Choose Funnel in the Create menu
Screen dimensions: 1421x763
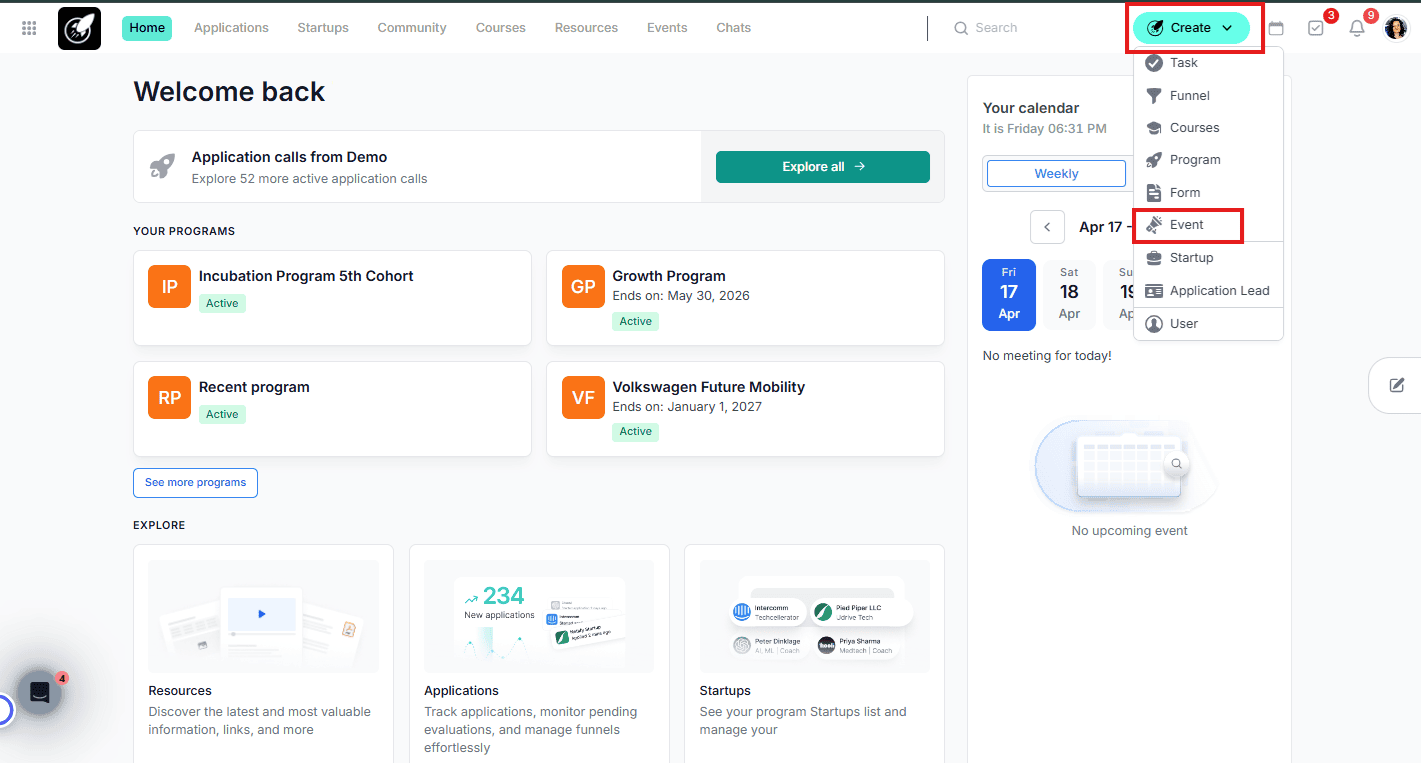(1189, 96)
